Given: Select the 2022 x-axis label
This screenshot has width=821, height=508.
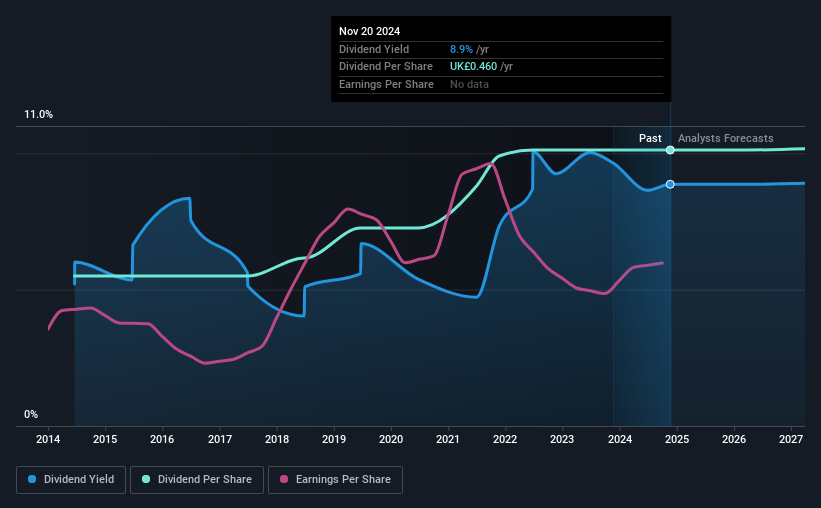Looking at the screenshot, I should pyautogui.click(x=505, y=439).
